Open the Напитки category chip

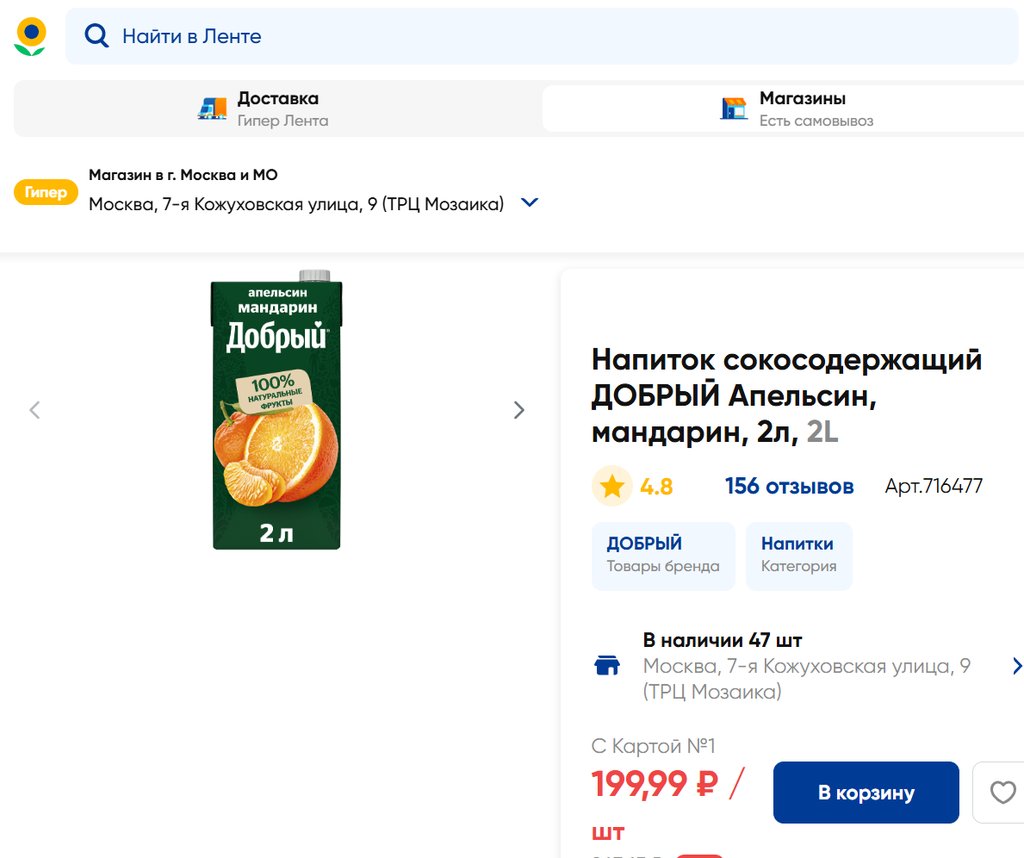tap(798, 555)
